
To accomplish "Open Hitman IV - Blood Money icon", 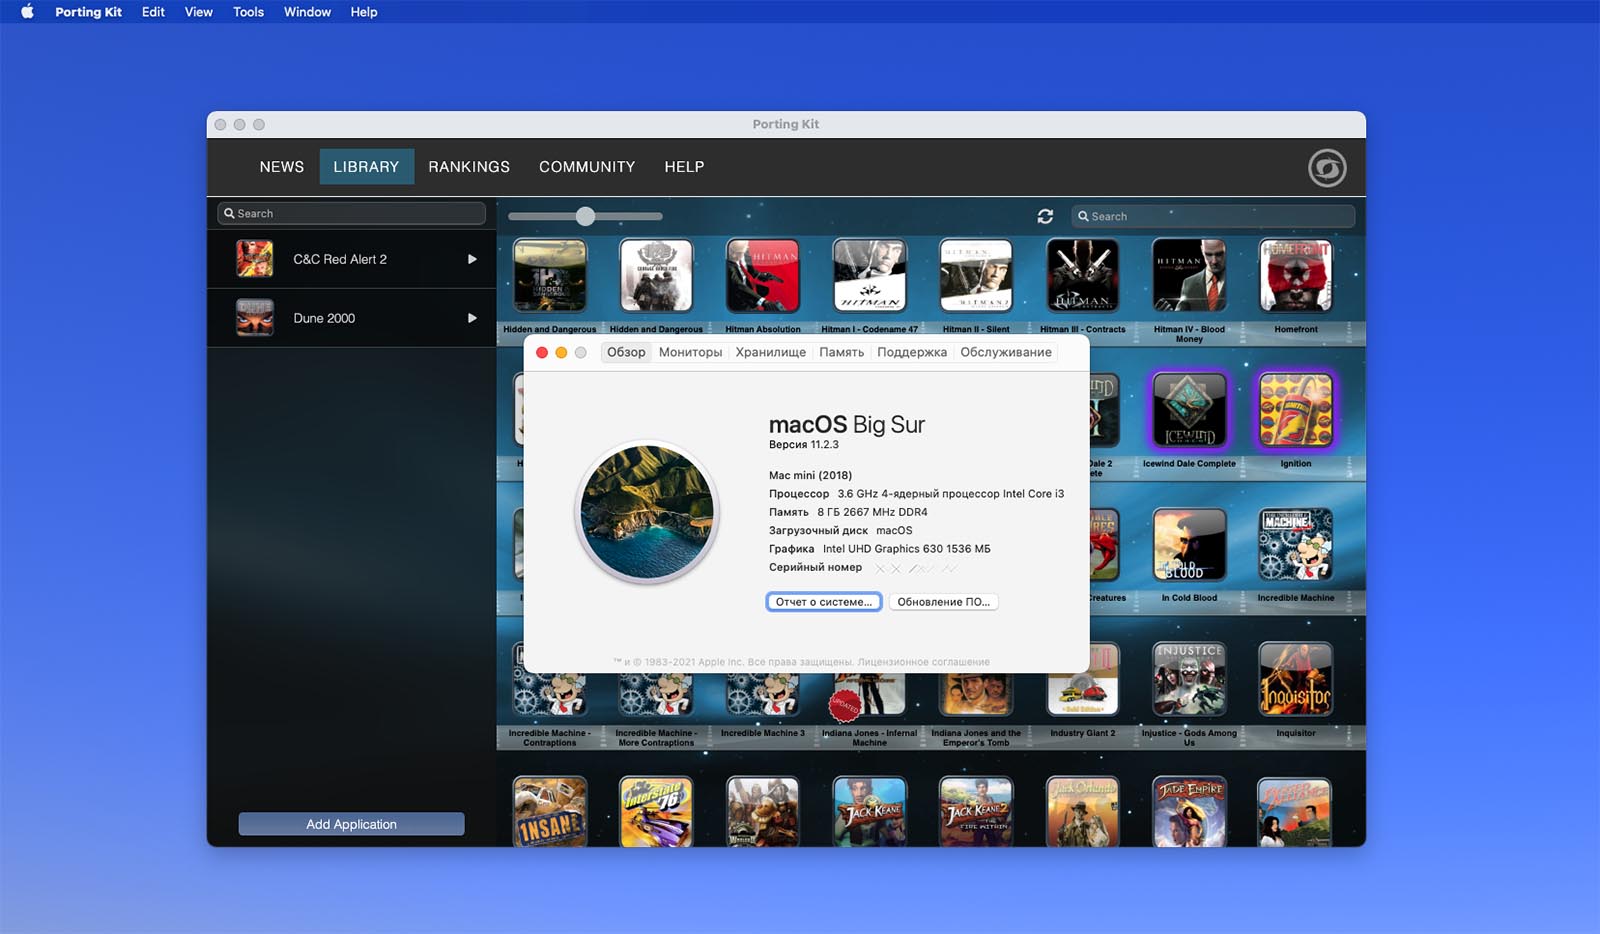I will coord(1189,276).
